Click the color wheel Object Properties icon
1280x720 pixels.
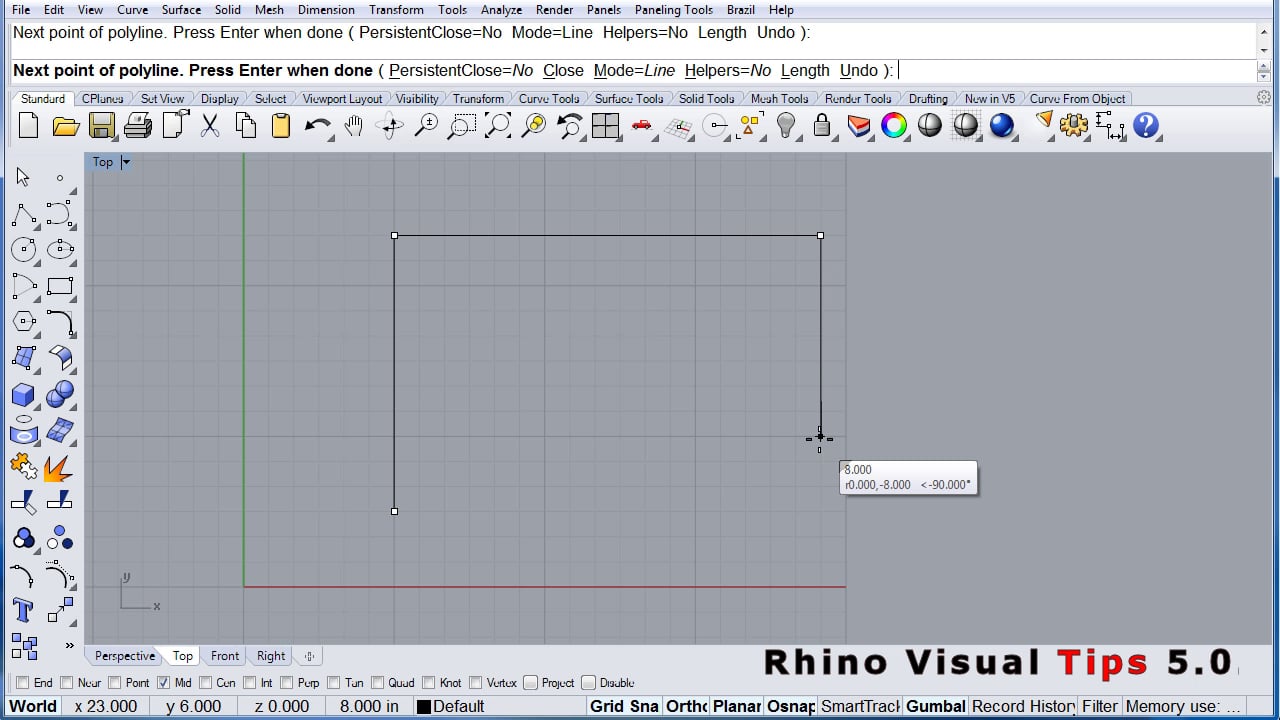[x=894, y=126]
